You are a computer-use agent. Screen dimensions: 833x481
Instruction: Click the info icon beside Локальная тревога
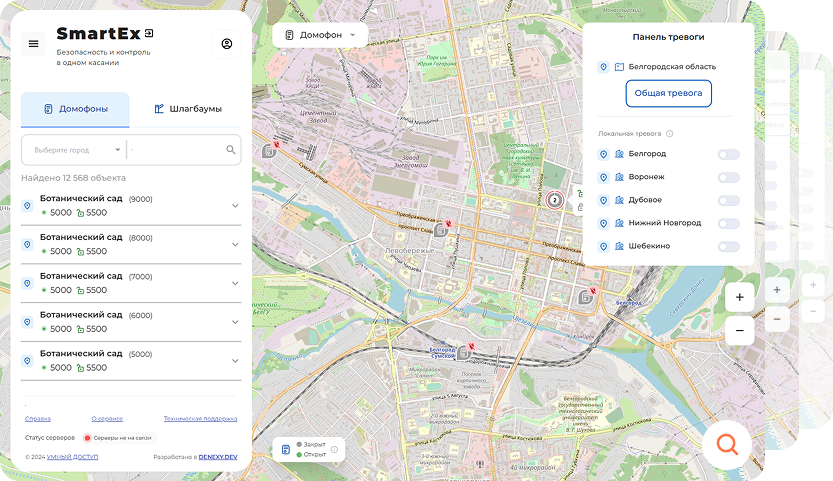(670, 133)
